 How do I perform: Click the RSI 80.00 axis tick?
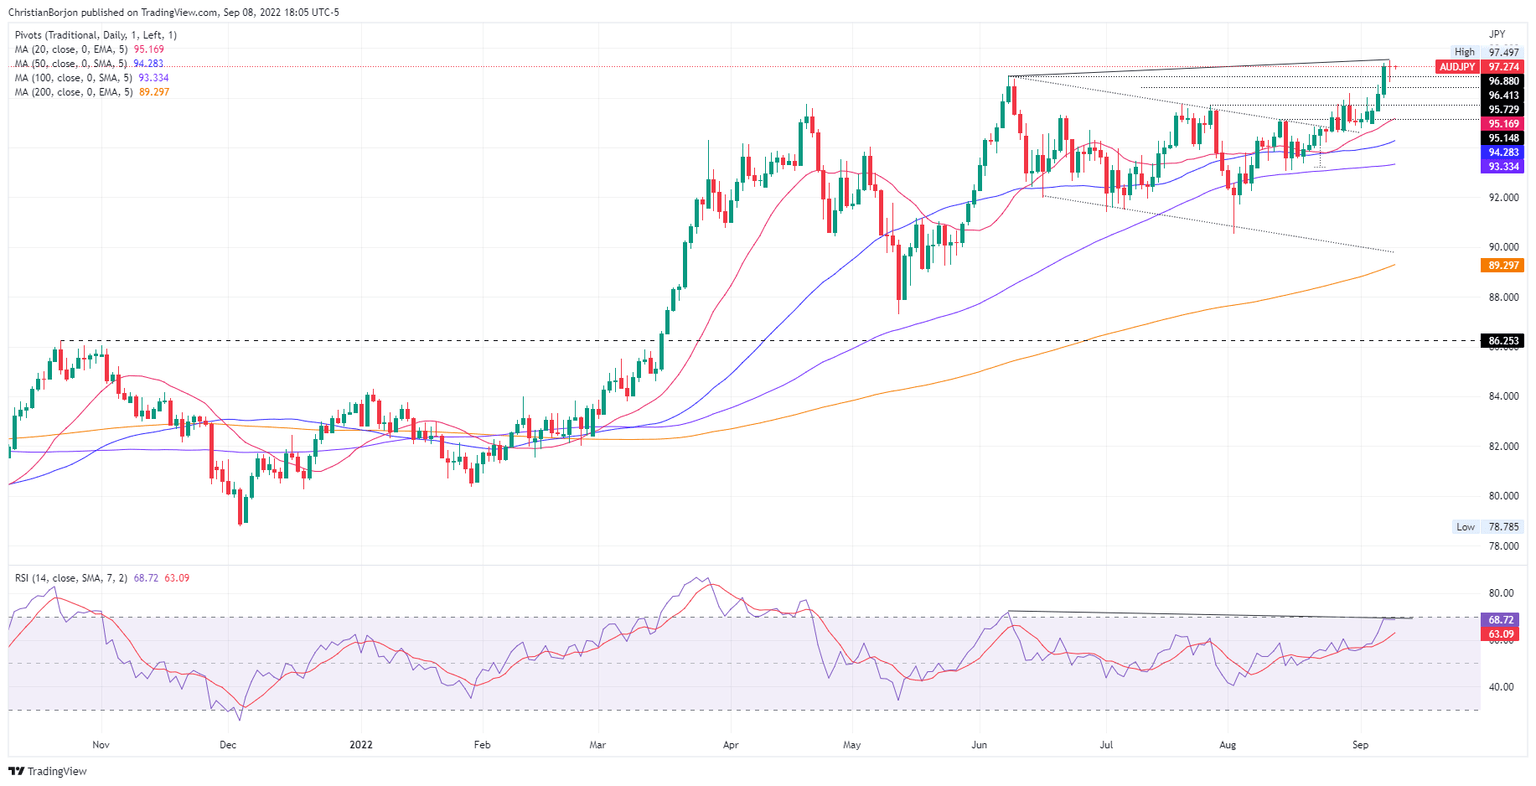[1503, 593]
